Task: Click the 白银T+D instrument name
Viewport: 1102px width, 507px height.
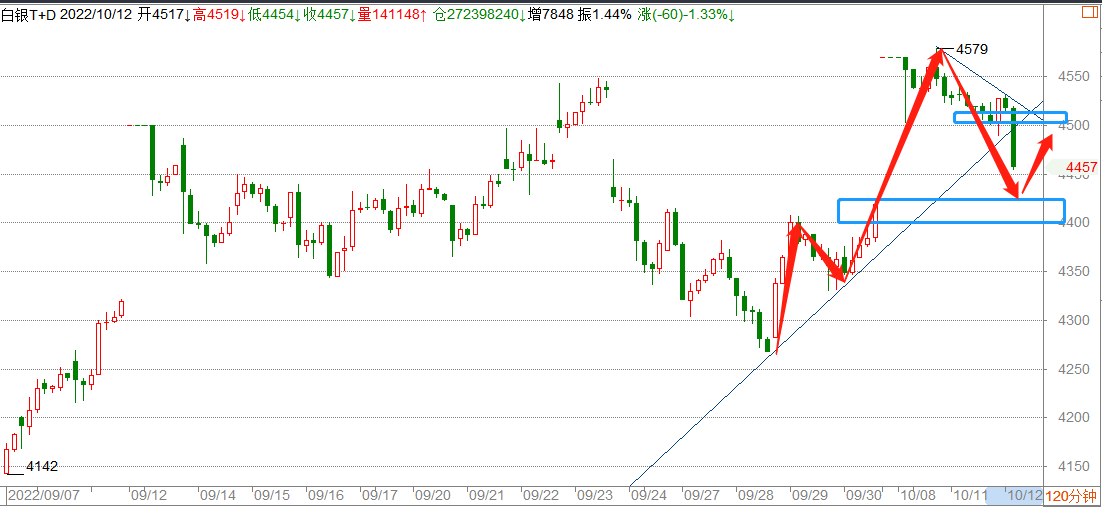Action: point(29,15)
